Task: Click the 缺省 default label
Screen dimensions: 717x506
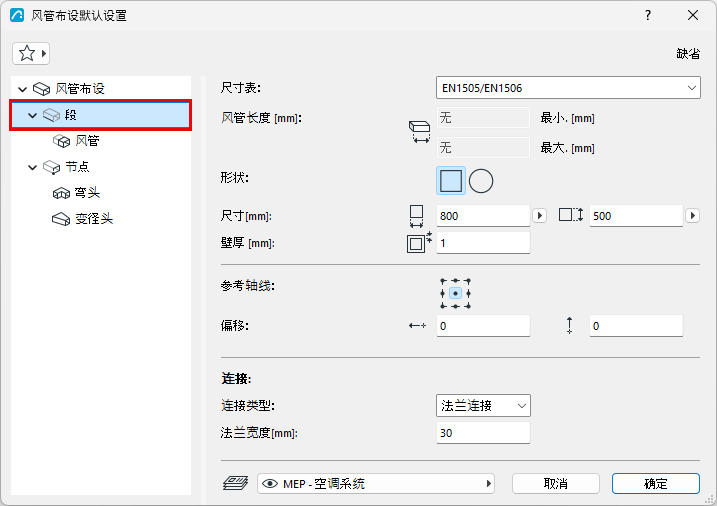Action: (x=688, y=53)
